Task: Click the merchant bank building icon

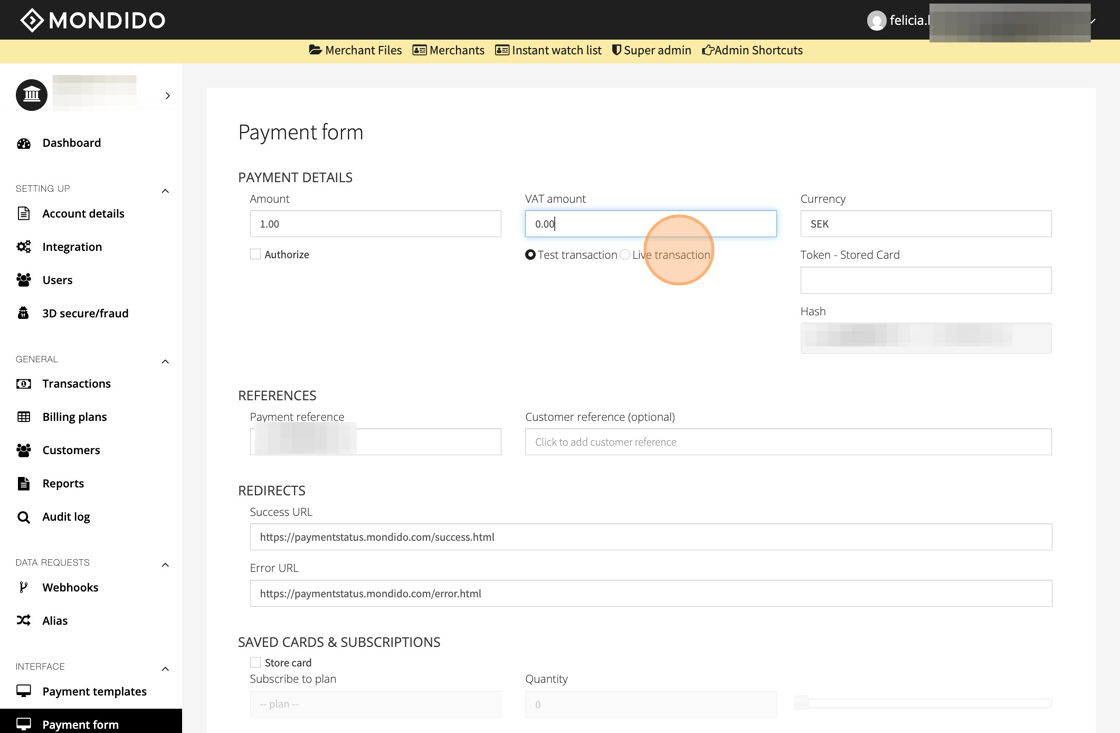Action: coord(31,94)
